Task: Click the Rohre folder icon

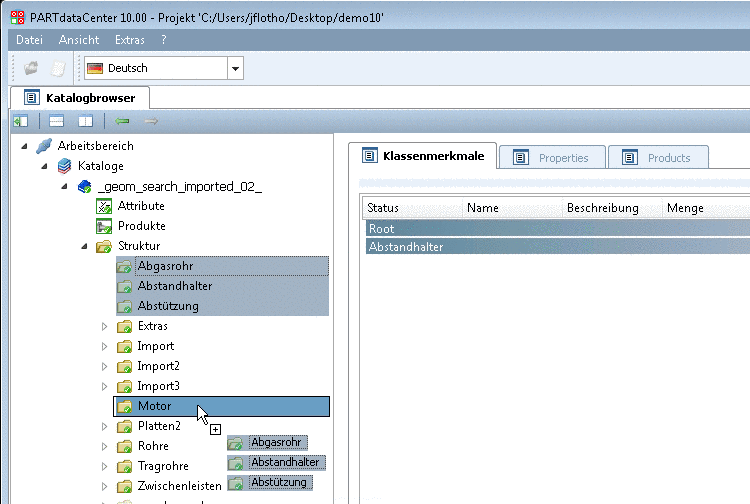Action: 124,447
